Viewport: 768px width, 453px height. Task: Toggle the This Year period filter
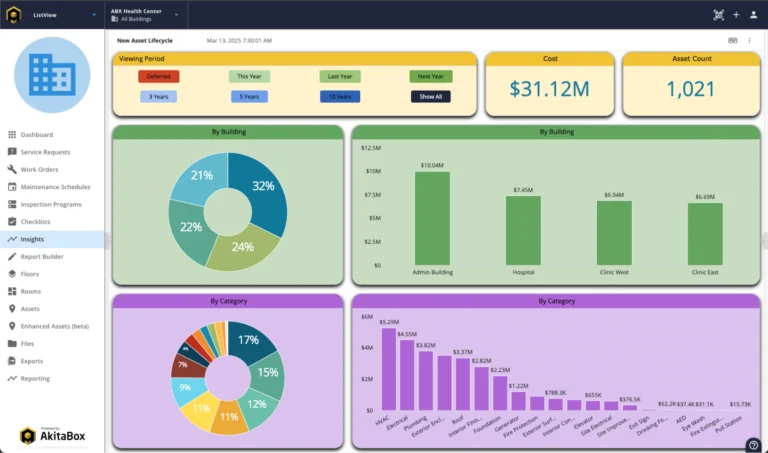pos(249,76)
